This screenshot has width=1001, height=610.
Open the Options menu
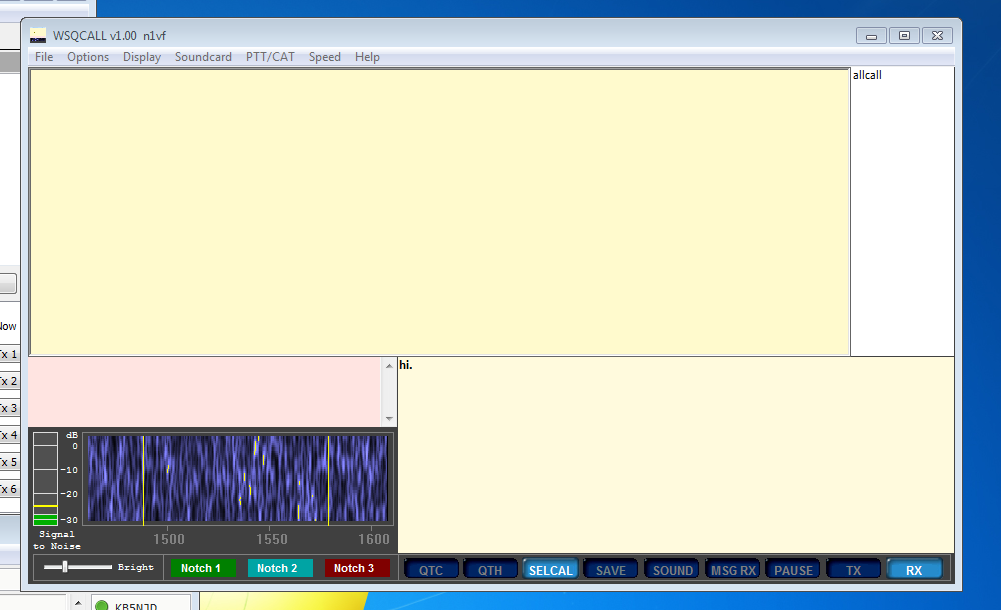click(x=88, y=57)
